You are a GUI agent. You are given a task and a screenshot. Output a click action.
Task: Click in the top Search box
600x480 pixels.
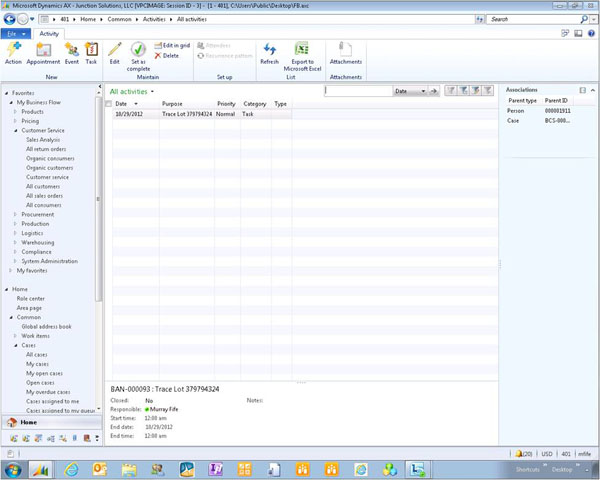pyautogui.click(x=535, y=19)
